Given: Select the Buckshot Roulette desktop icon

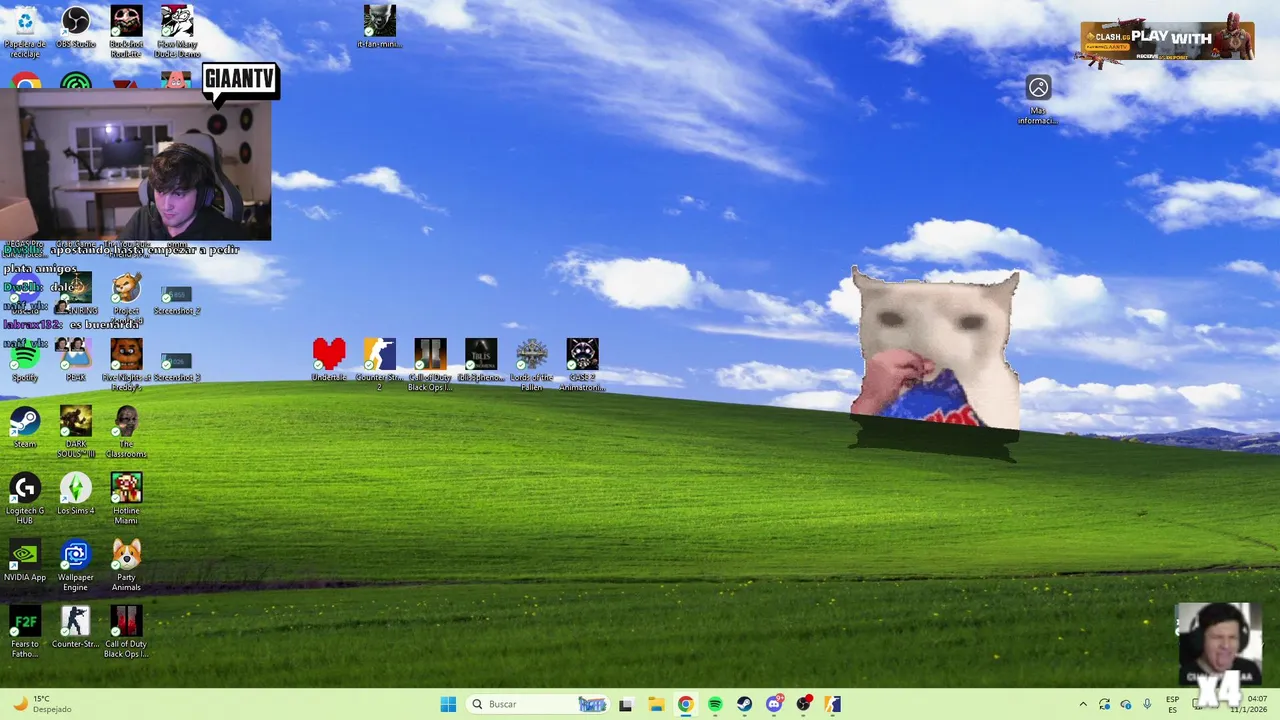Looking at the screenshot, I should coord(126,32).
